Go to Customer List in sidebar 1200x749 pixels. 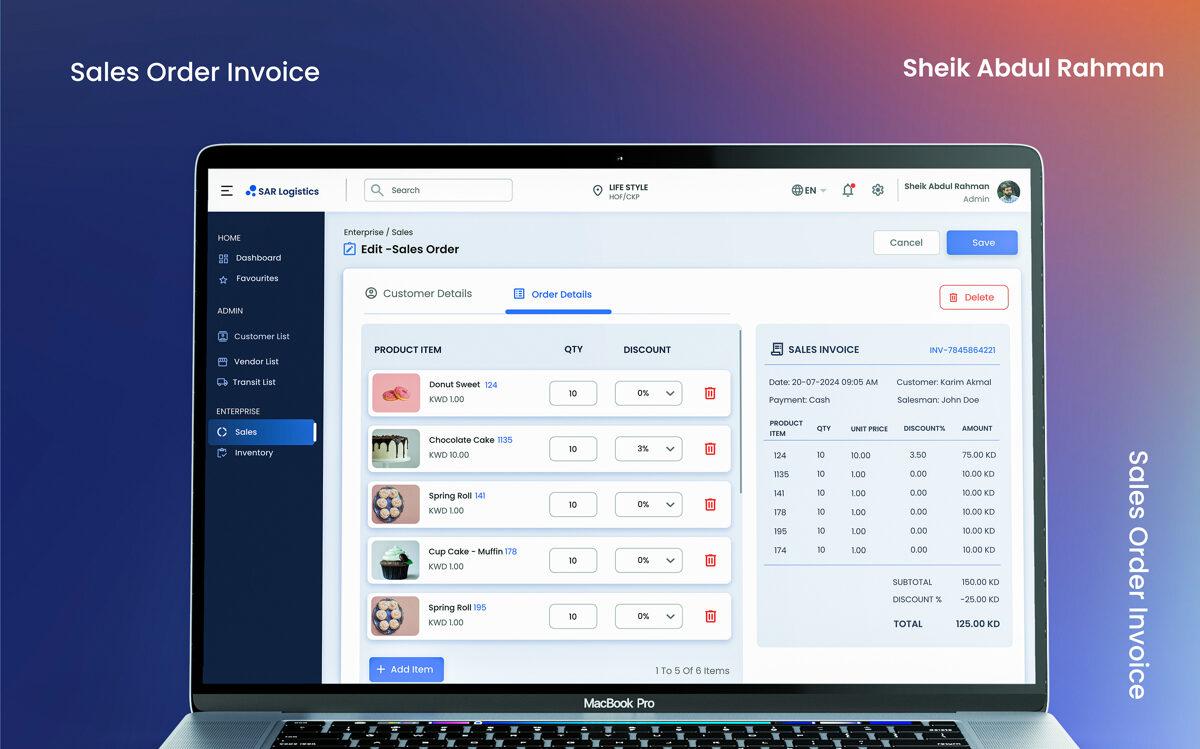pos(261,337)
